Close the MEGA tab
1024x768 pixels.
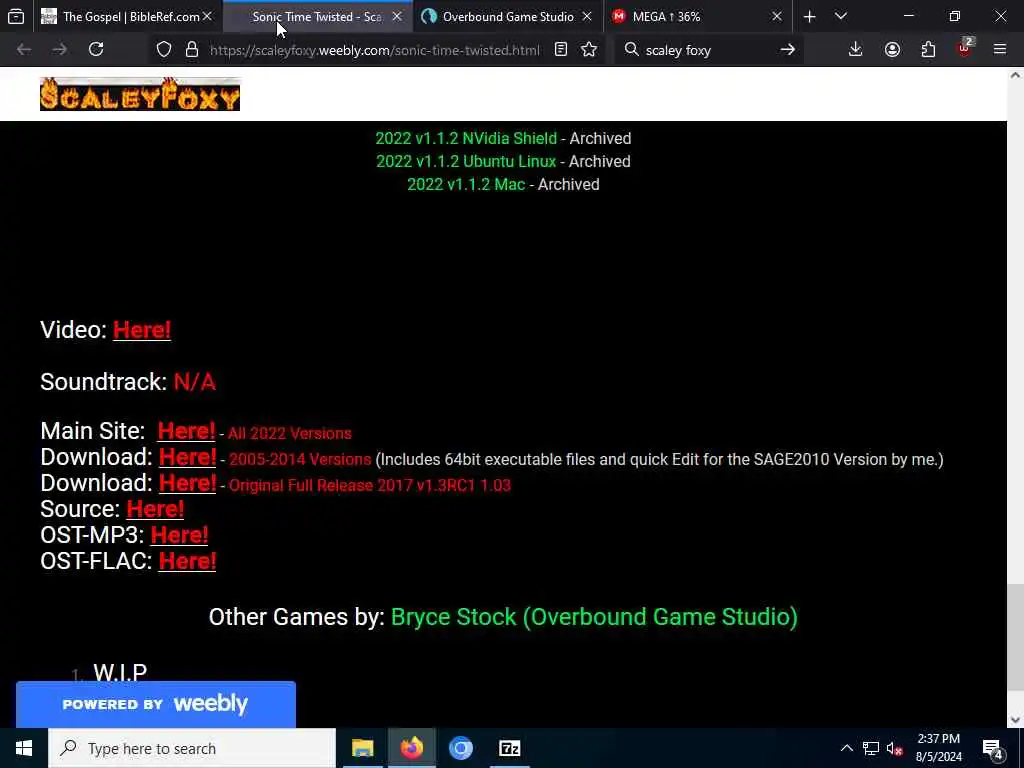click(x=777, y=17)
